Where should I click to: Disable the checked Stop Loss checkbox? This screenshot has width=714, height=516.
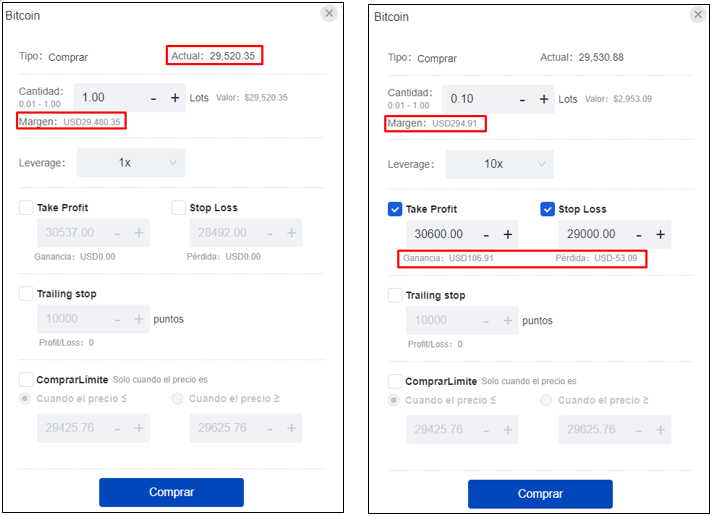coord(547,209)
